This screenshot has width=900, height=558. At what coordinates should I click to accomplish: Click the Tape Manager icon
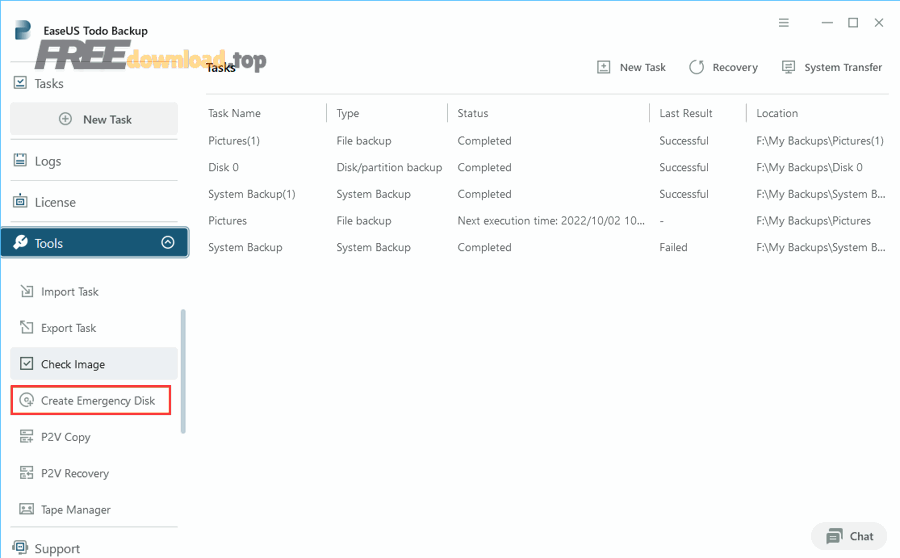(26, 509)
